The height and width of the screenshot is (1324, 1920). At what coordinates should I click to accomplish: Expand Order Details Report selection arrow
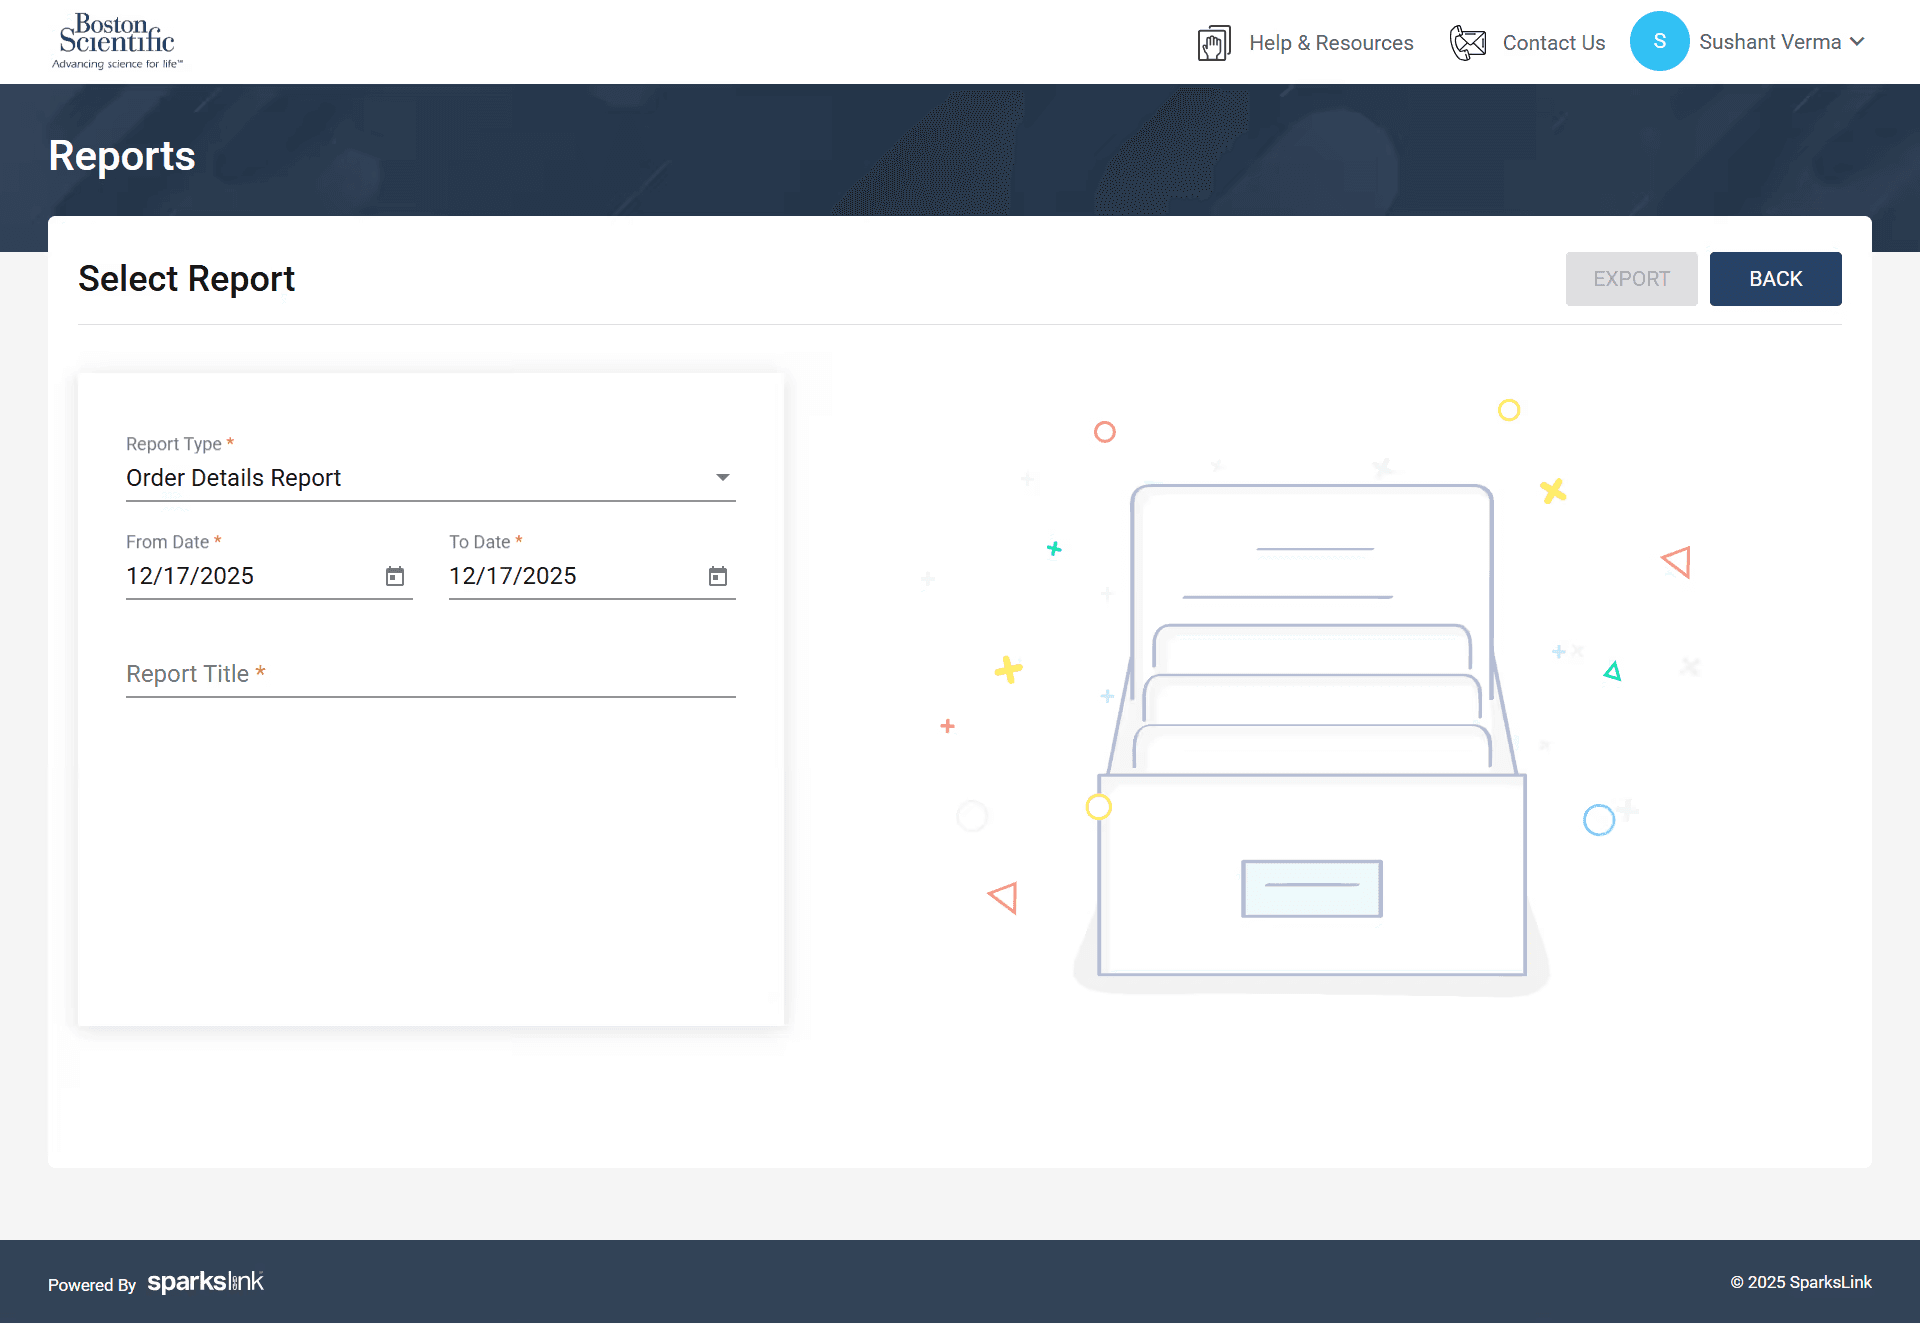pyautogui.click(x=722, y=478)
